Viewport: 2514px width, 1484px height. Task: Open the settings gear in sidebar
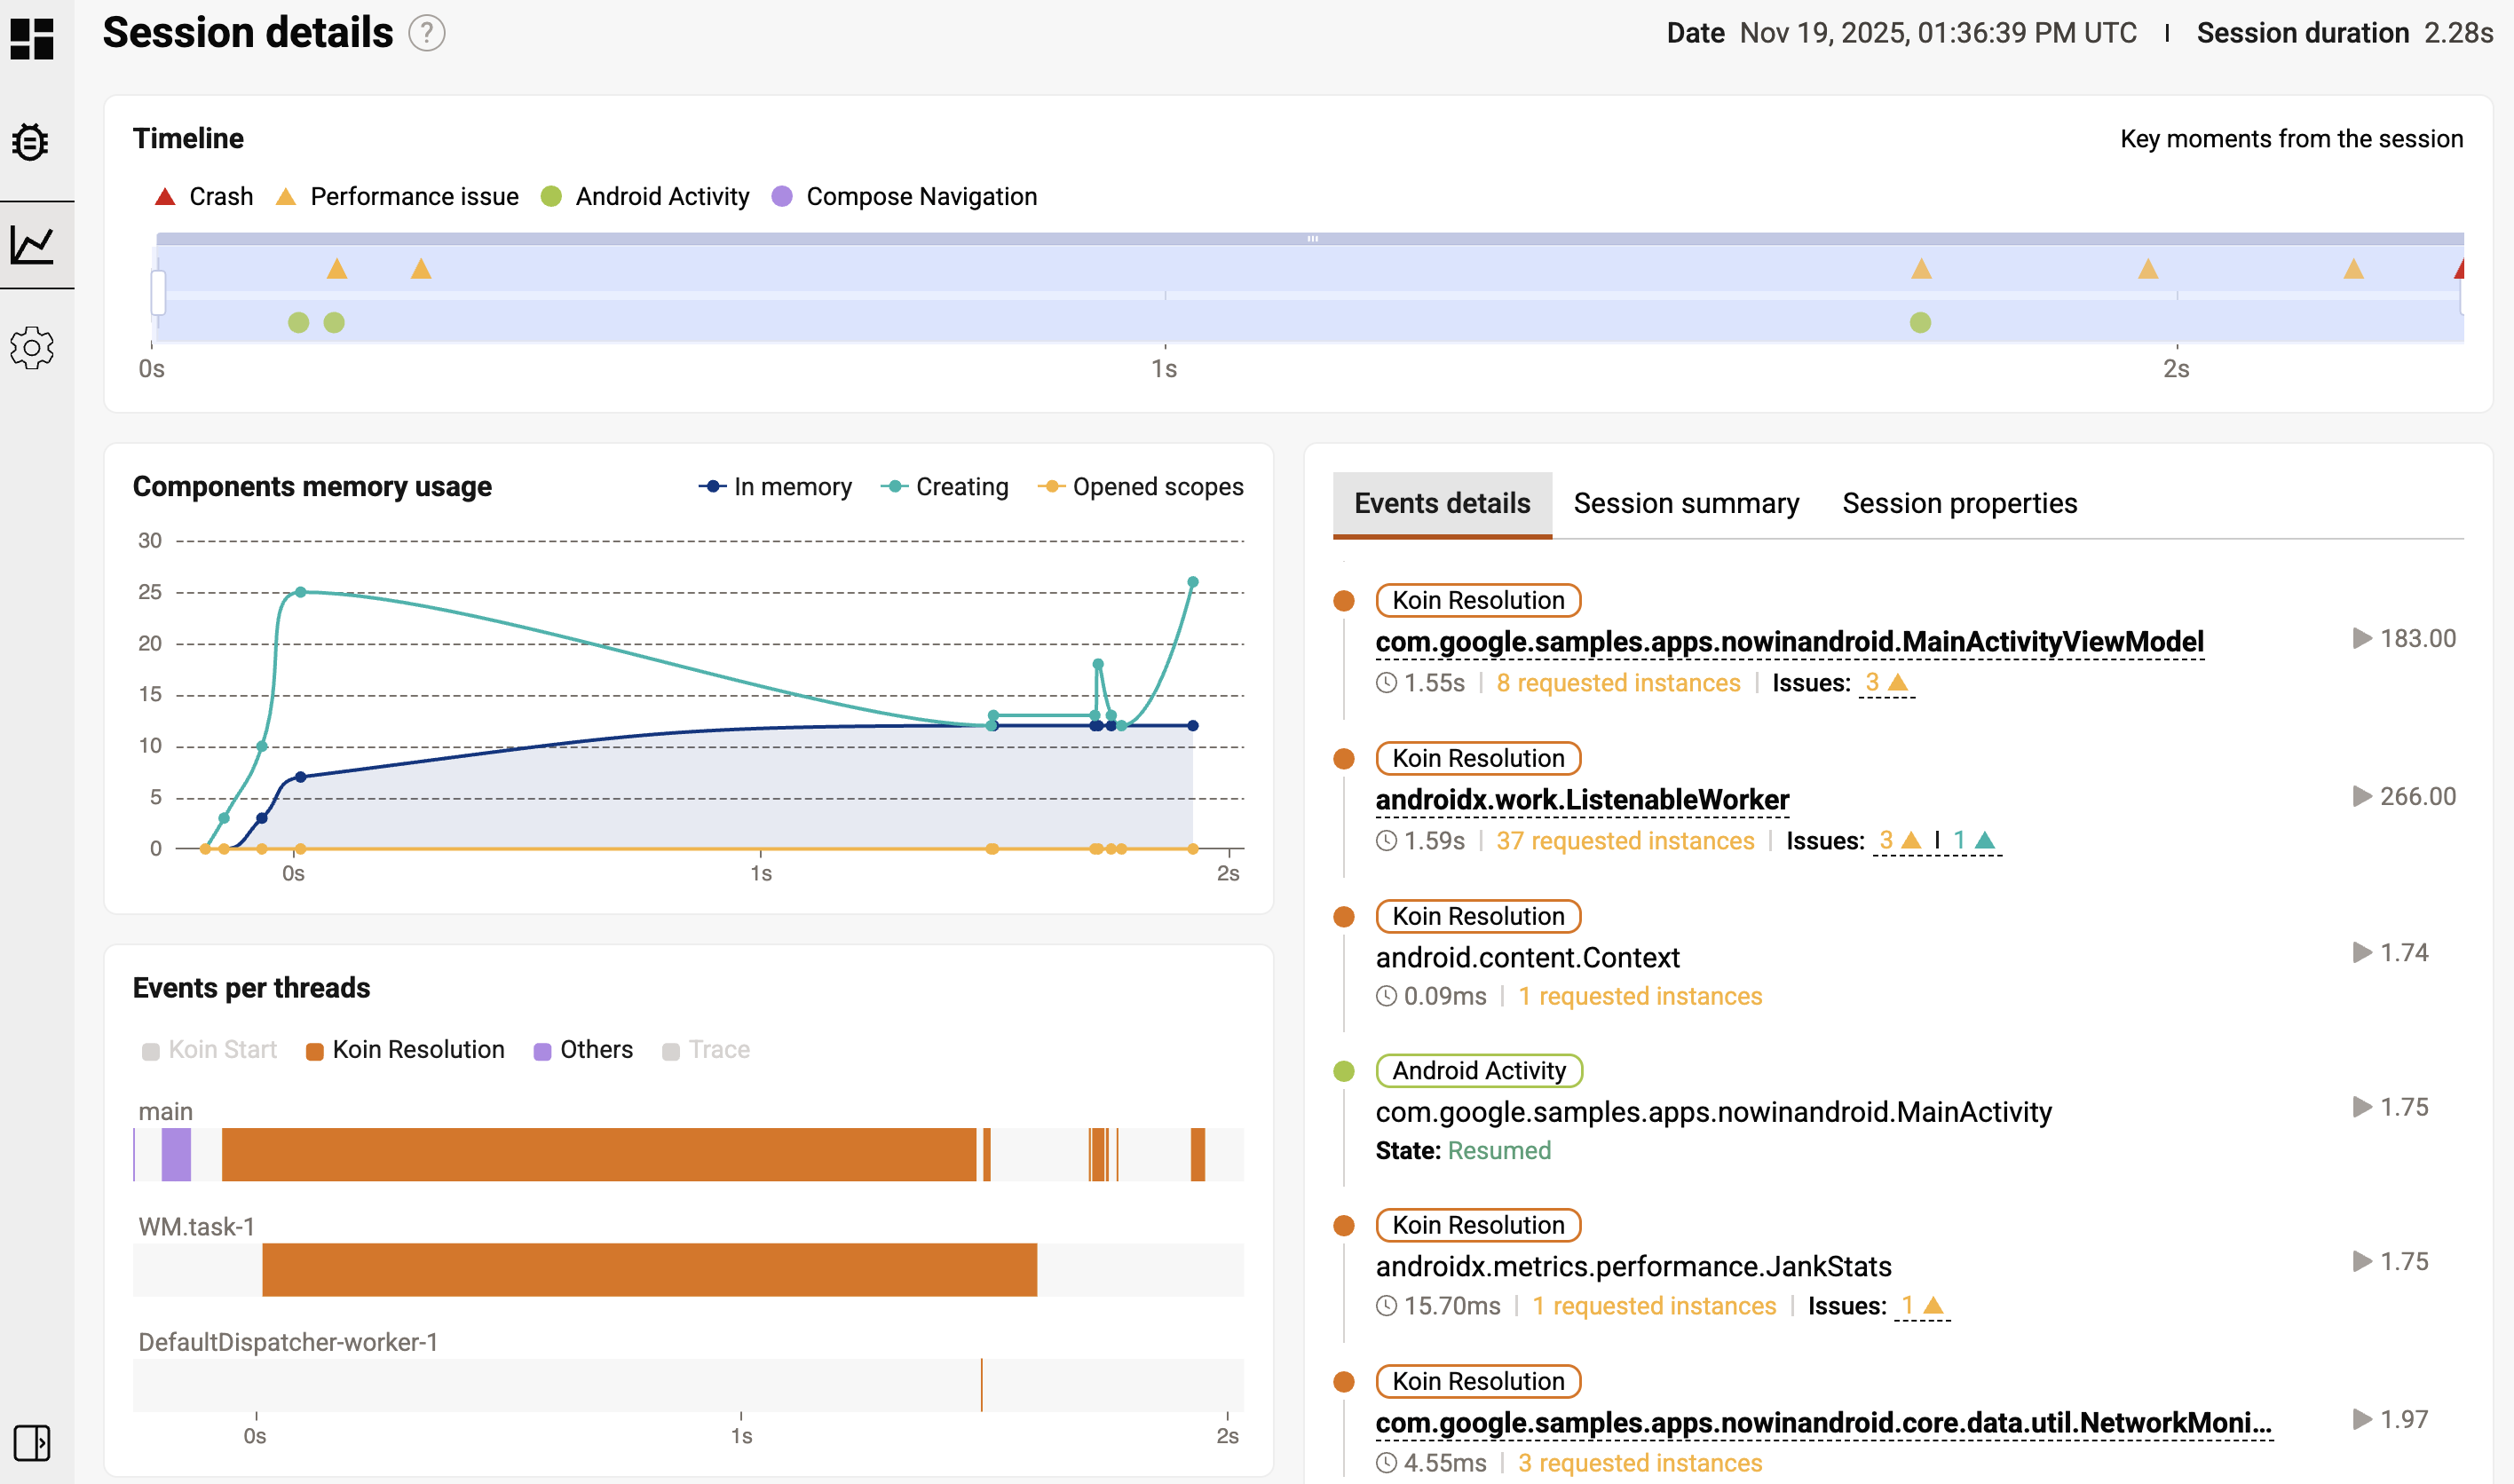(x=32, y=348)
